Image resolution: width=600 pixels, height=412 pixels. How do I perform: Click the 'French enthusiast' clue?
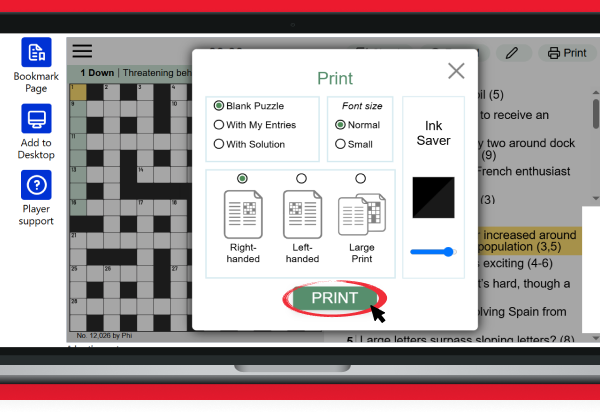coord(524,171)
